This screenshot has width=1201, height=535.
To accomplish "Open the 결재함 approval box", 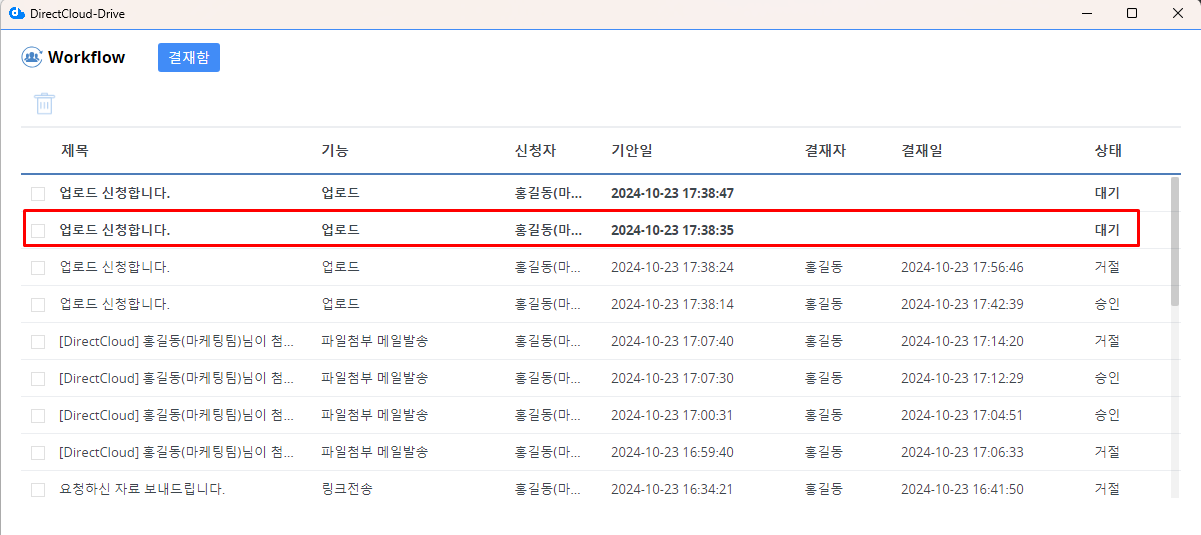I will (188, 57).
